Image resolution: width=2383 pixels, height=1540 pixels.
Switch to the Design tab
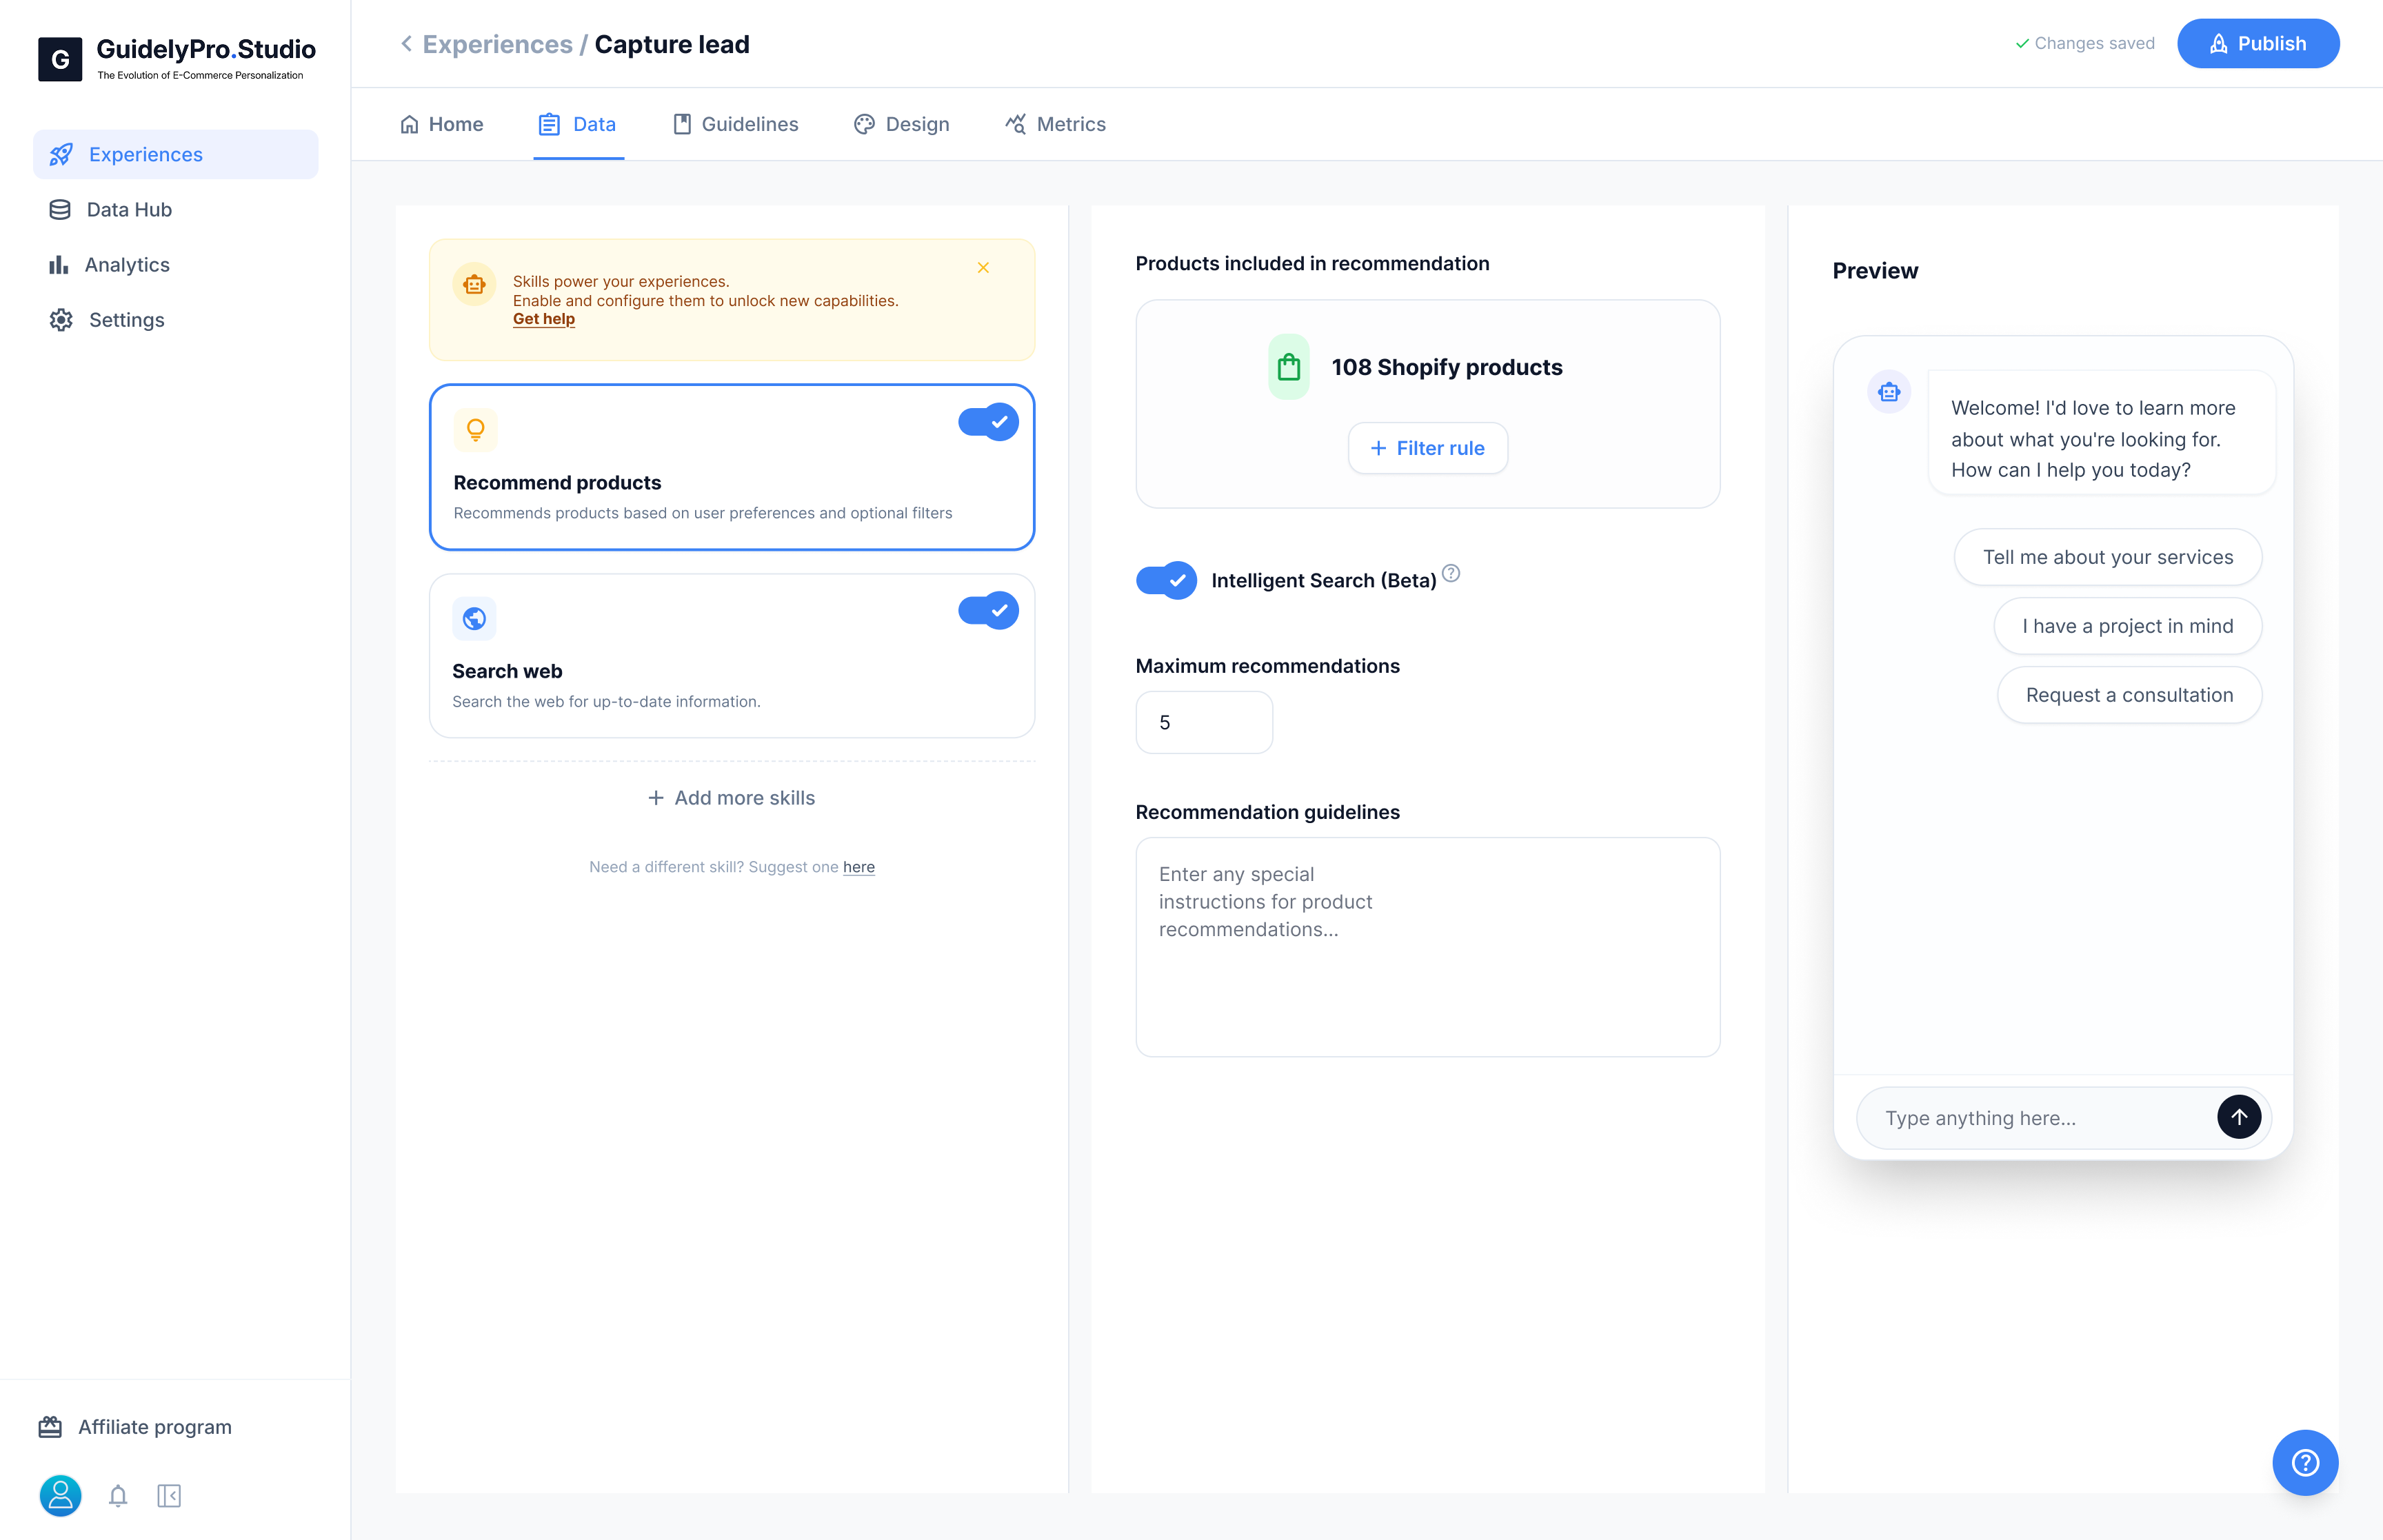901,124
